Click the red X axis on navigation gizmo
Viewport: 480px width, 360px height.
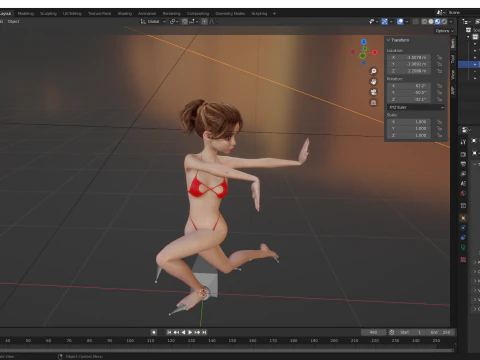pyautogui.click(x=375, y=52)
